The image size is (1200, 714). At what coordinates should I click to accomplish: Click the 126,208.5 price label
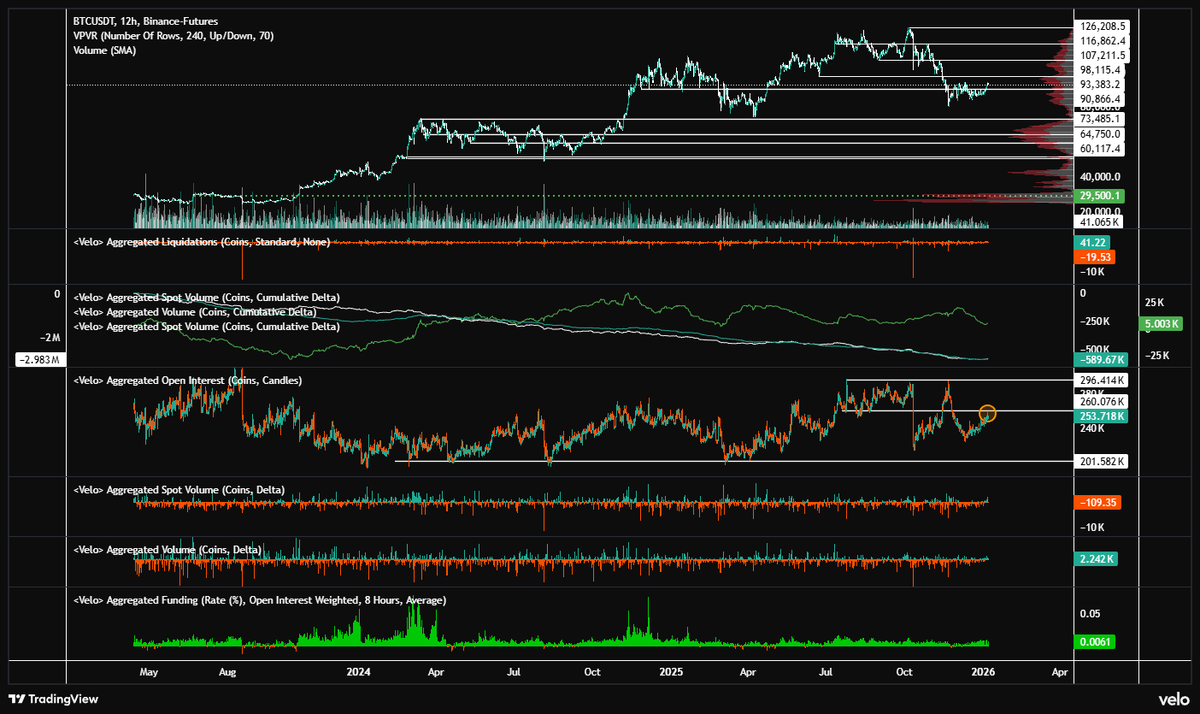coord(1103,26)
